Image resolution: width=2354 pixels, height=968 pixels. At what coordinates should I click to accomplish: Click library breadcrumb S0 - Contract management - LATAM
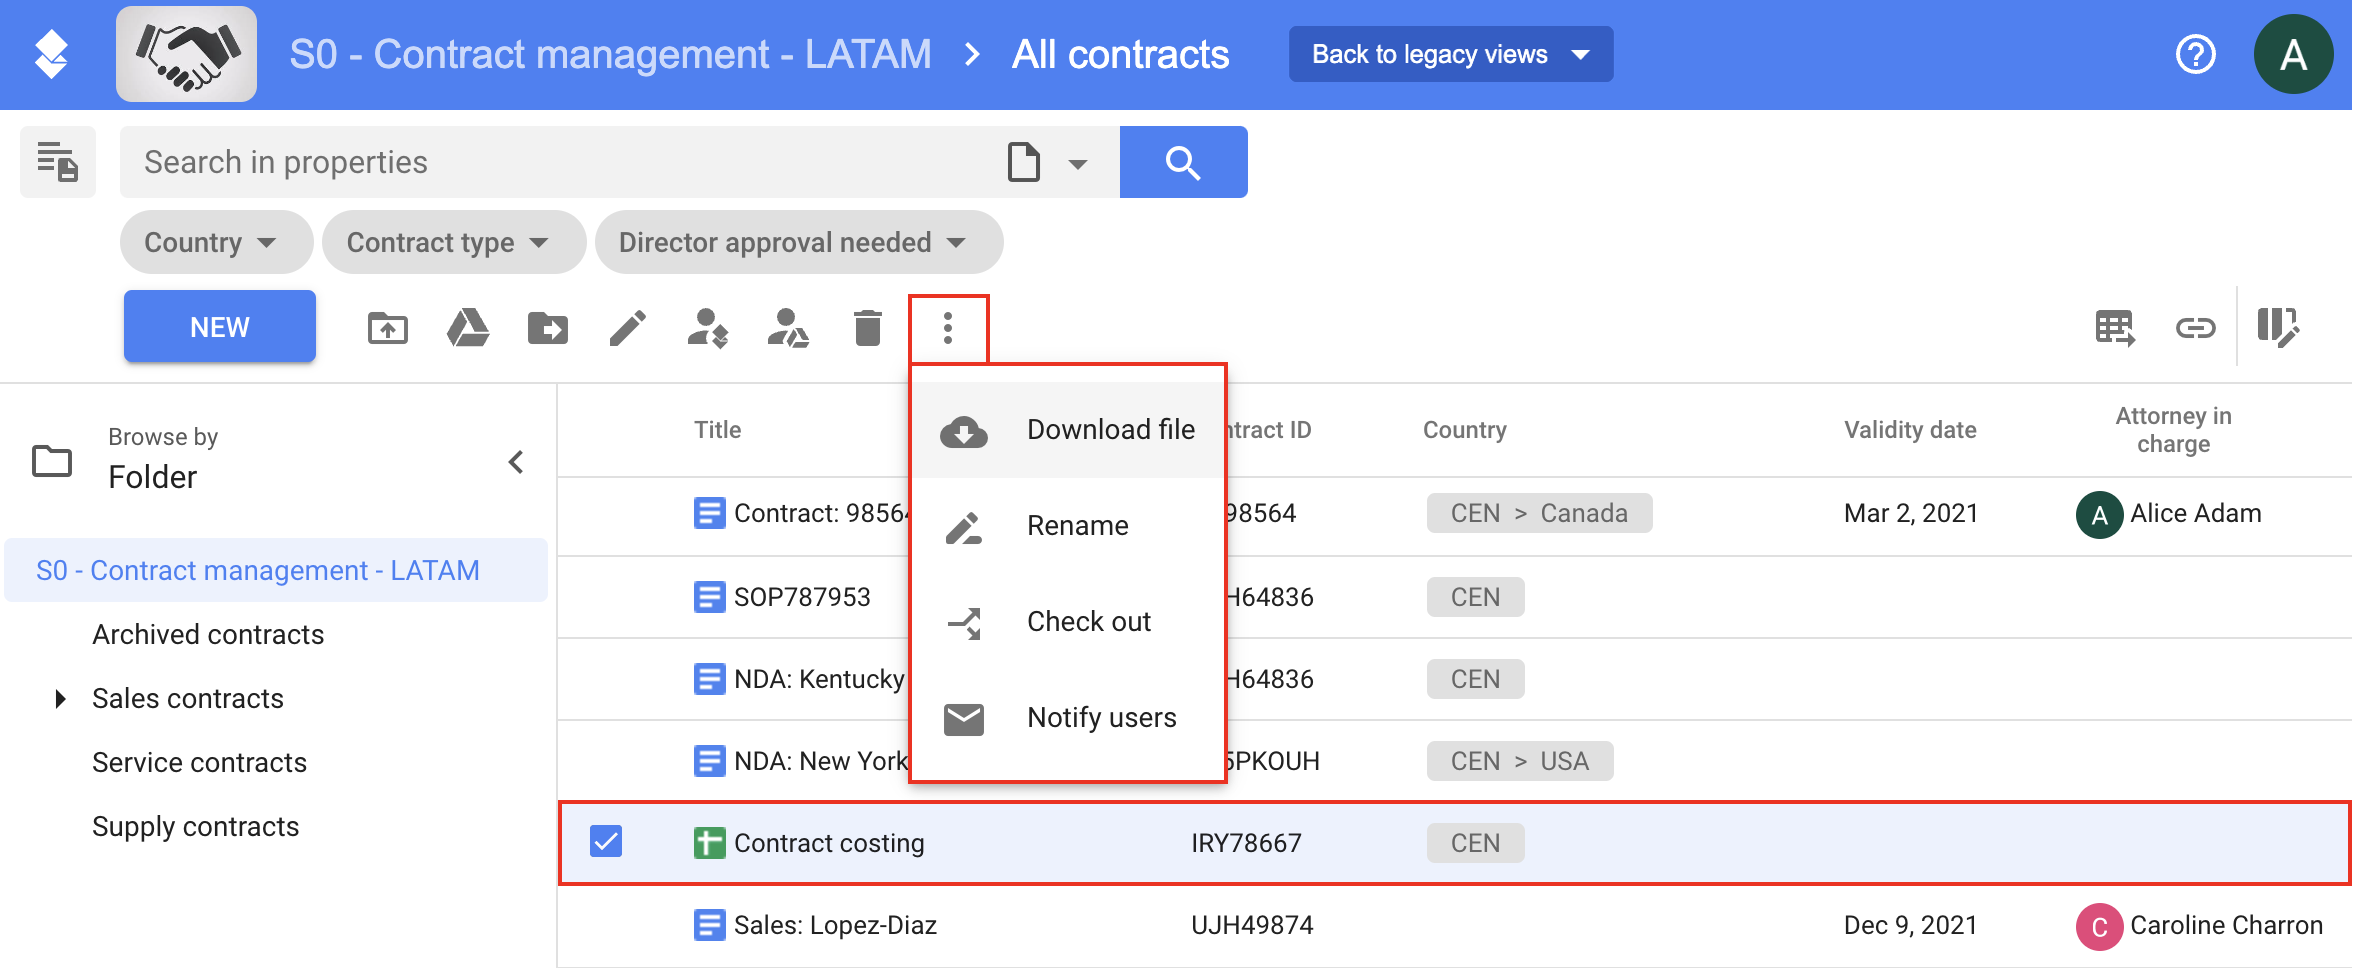pos(610,54)
